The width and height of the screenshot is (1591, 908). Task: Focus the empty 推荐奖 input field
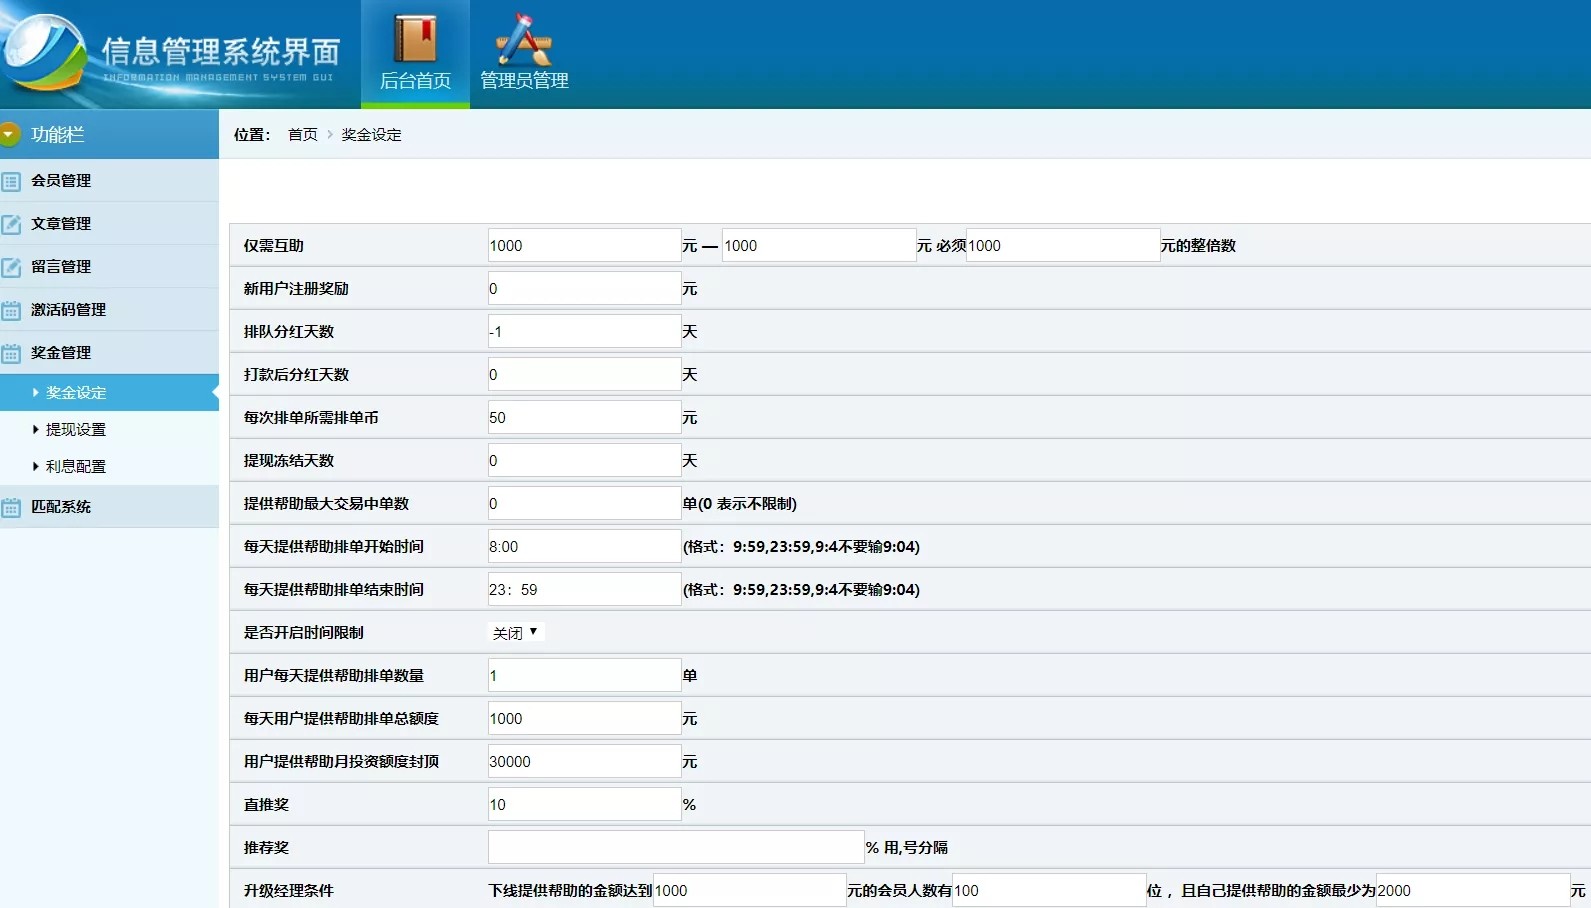coord(675,848)
